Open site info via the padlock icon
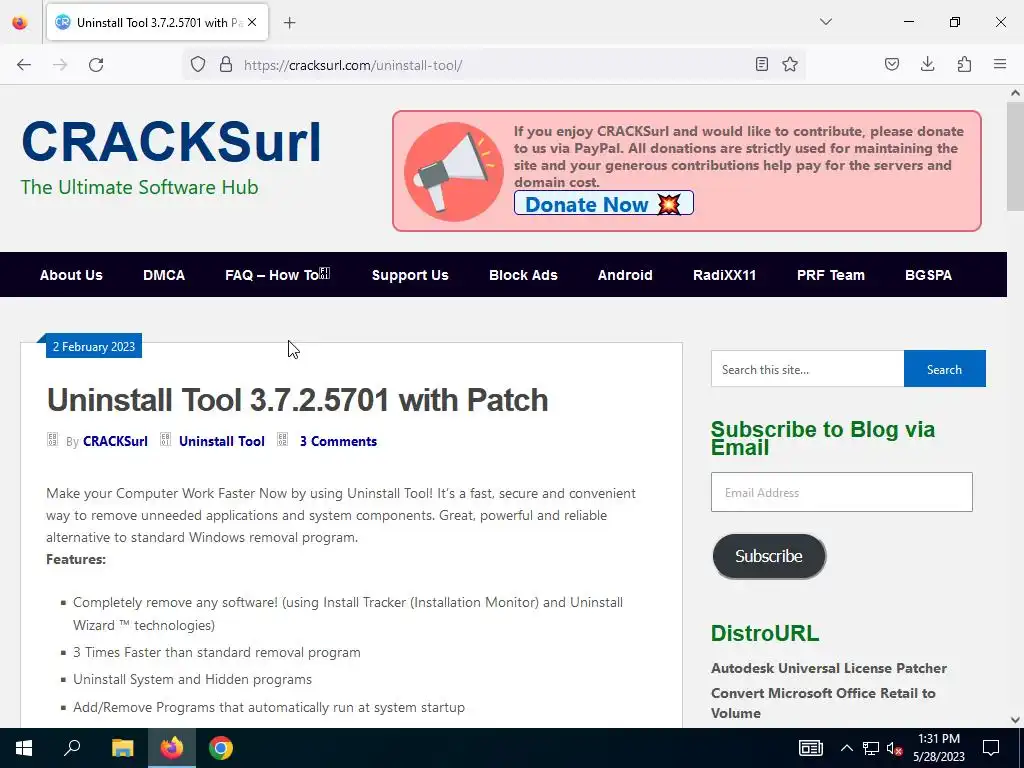The height and width of the screenshot is (768, 1024). click(x=226, y=64)
